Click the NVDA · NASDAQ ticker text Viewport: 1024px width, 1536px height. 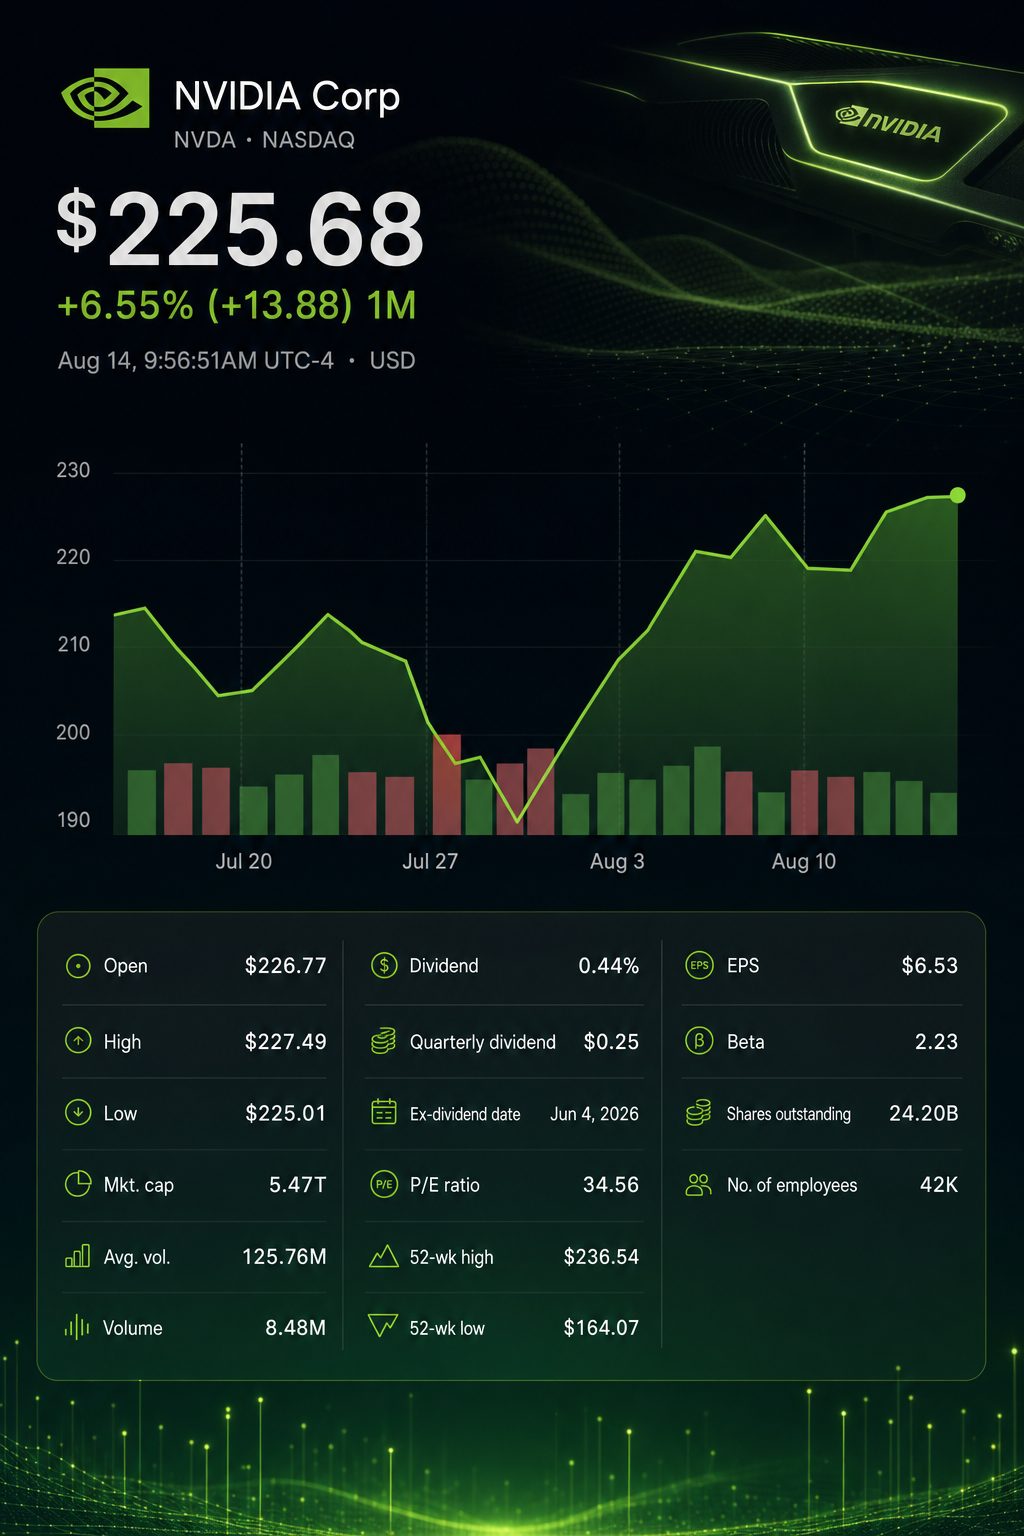(264, 140)
